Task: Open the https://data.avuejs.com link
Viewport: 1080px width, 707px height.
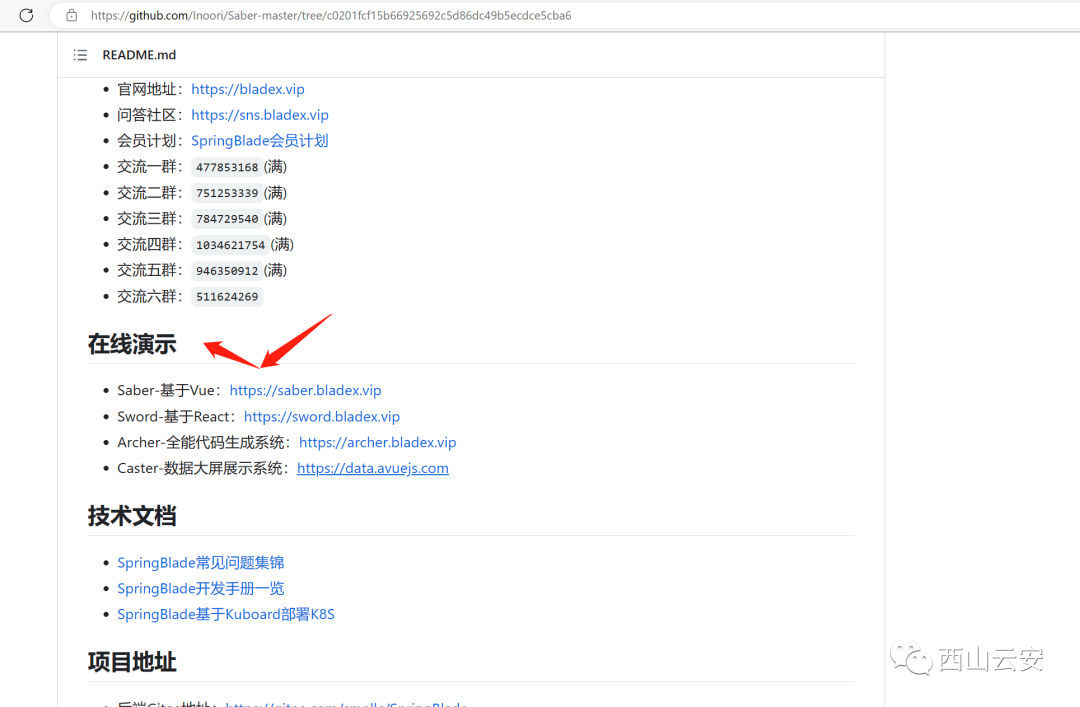Action: (x=373, y=468)
